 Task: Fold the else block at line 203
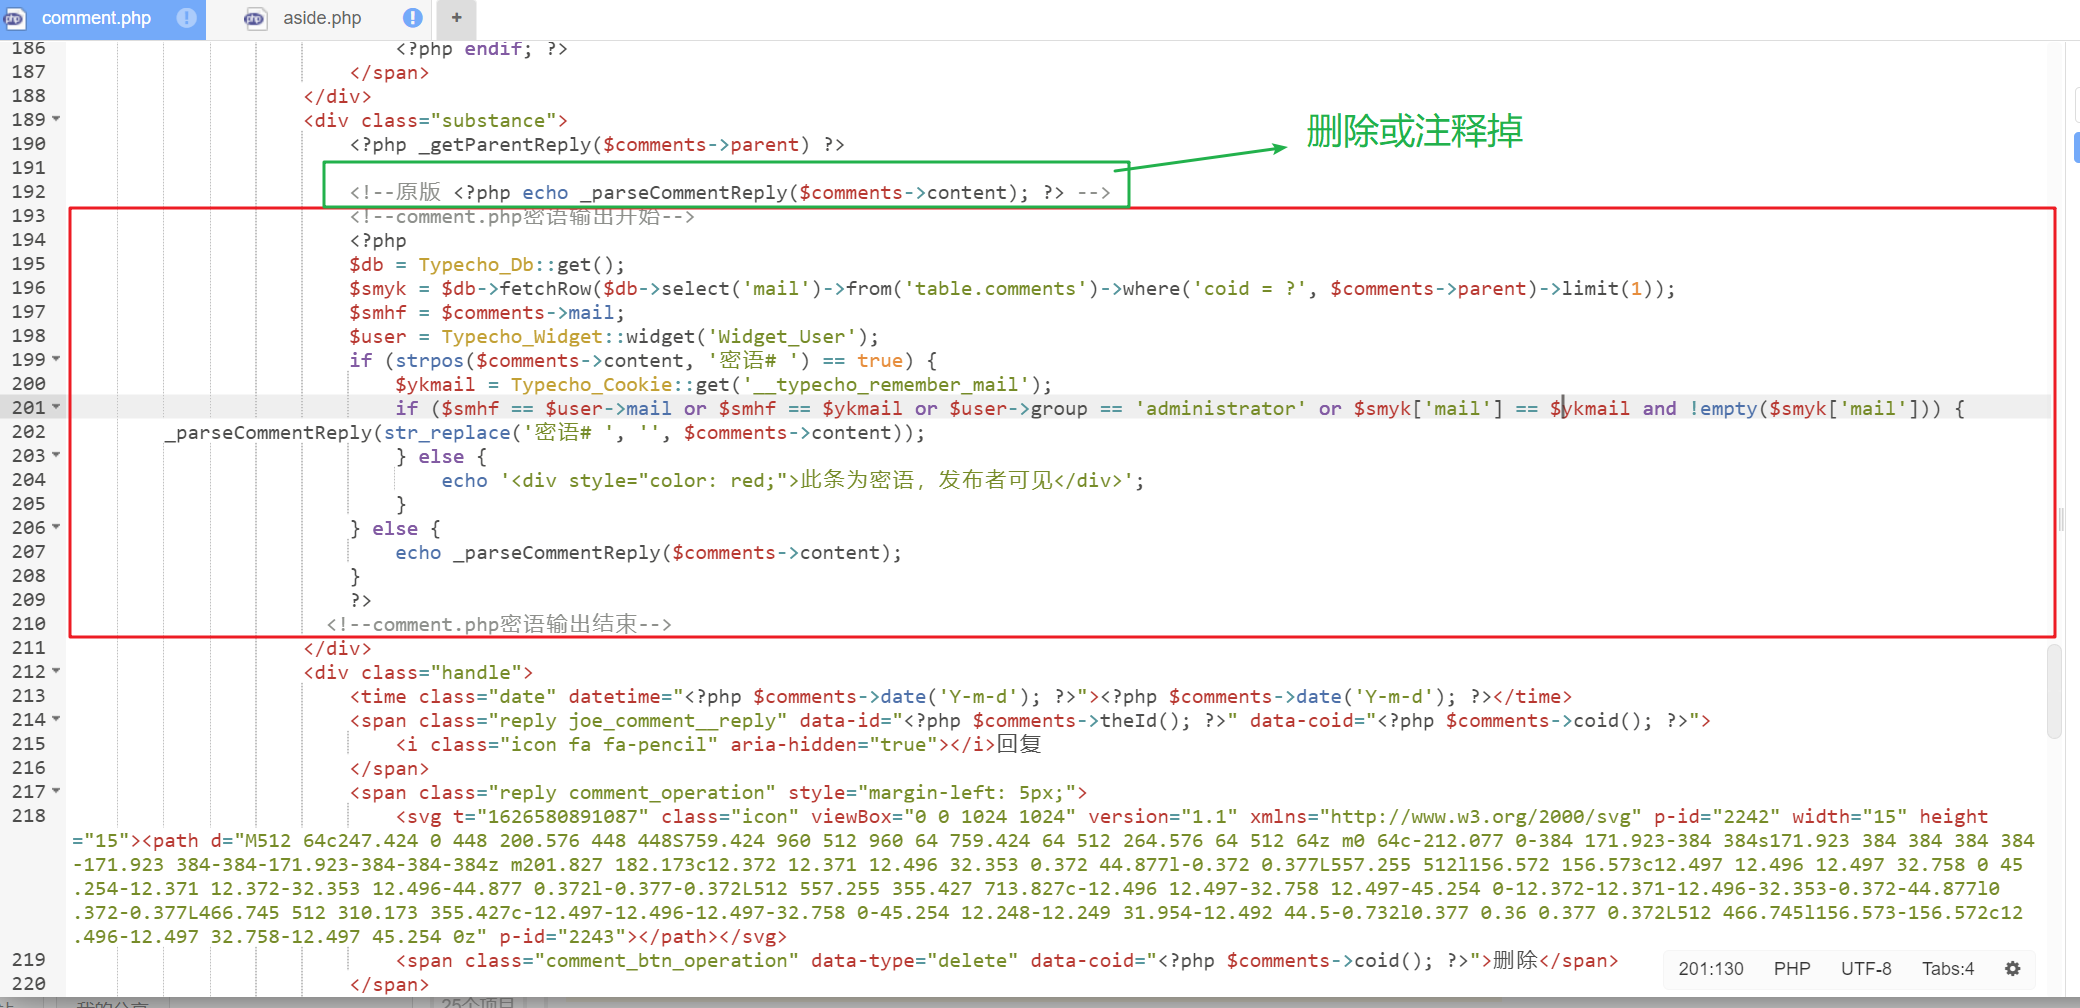56,455
